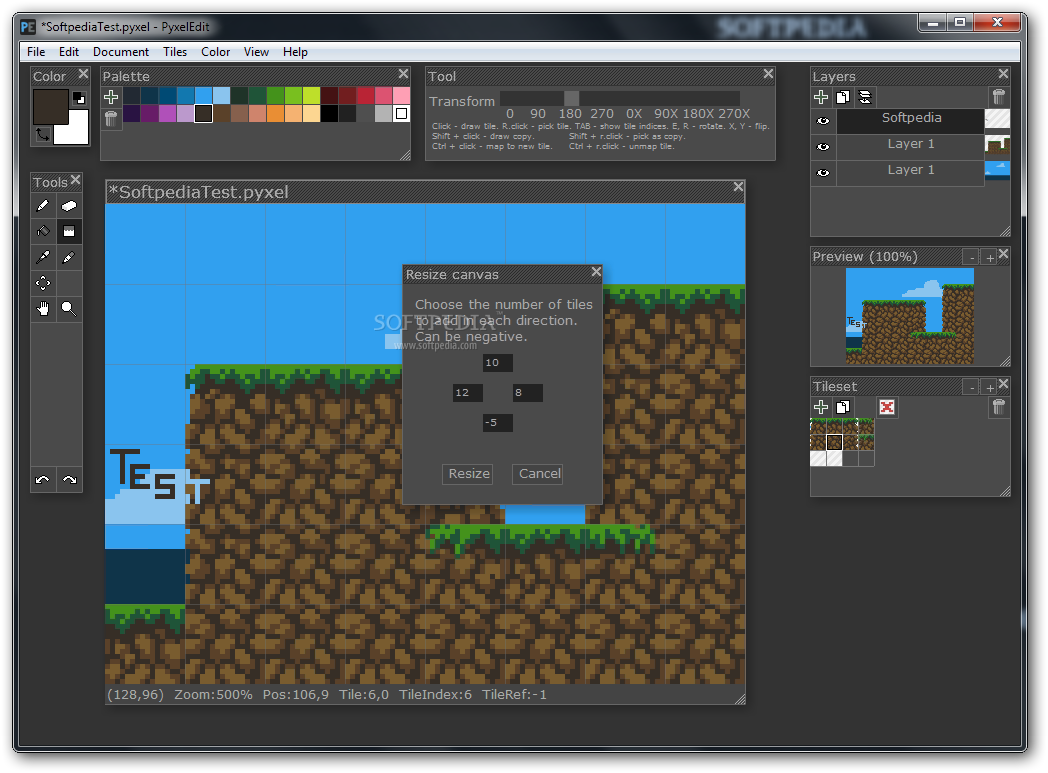Delete tile with Tileset trash icon
This screenshot has height=773, width=1048.
point(999,407)
